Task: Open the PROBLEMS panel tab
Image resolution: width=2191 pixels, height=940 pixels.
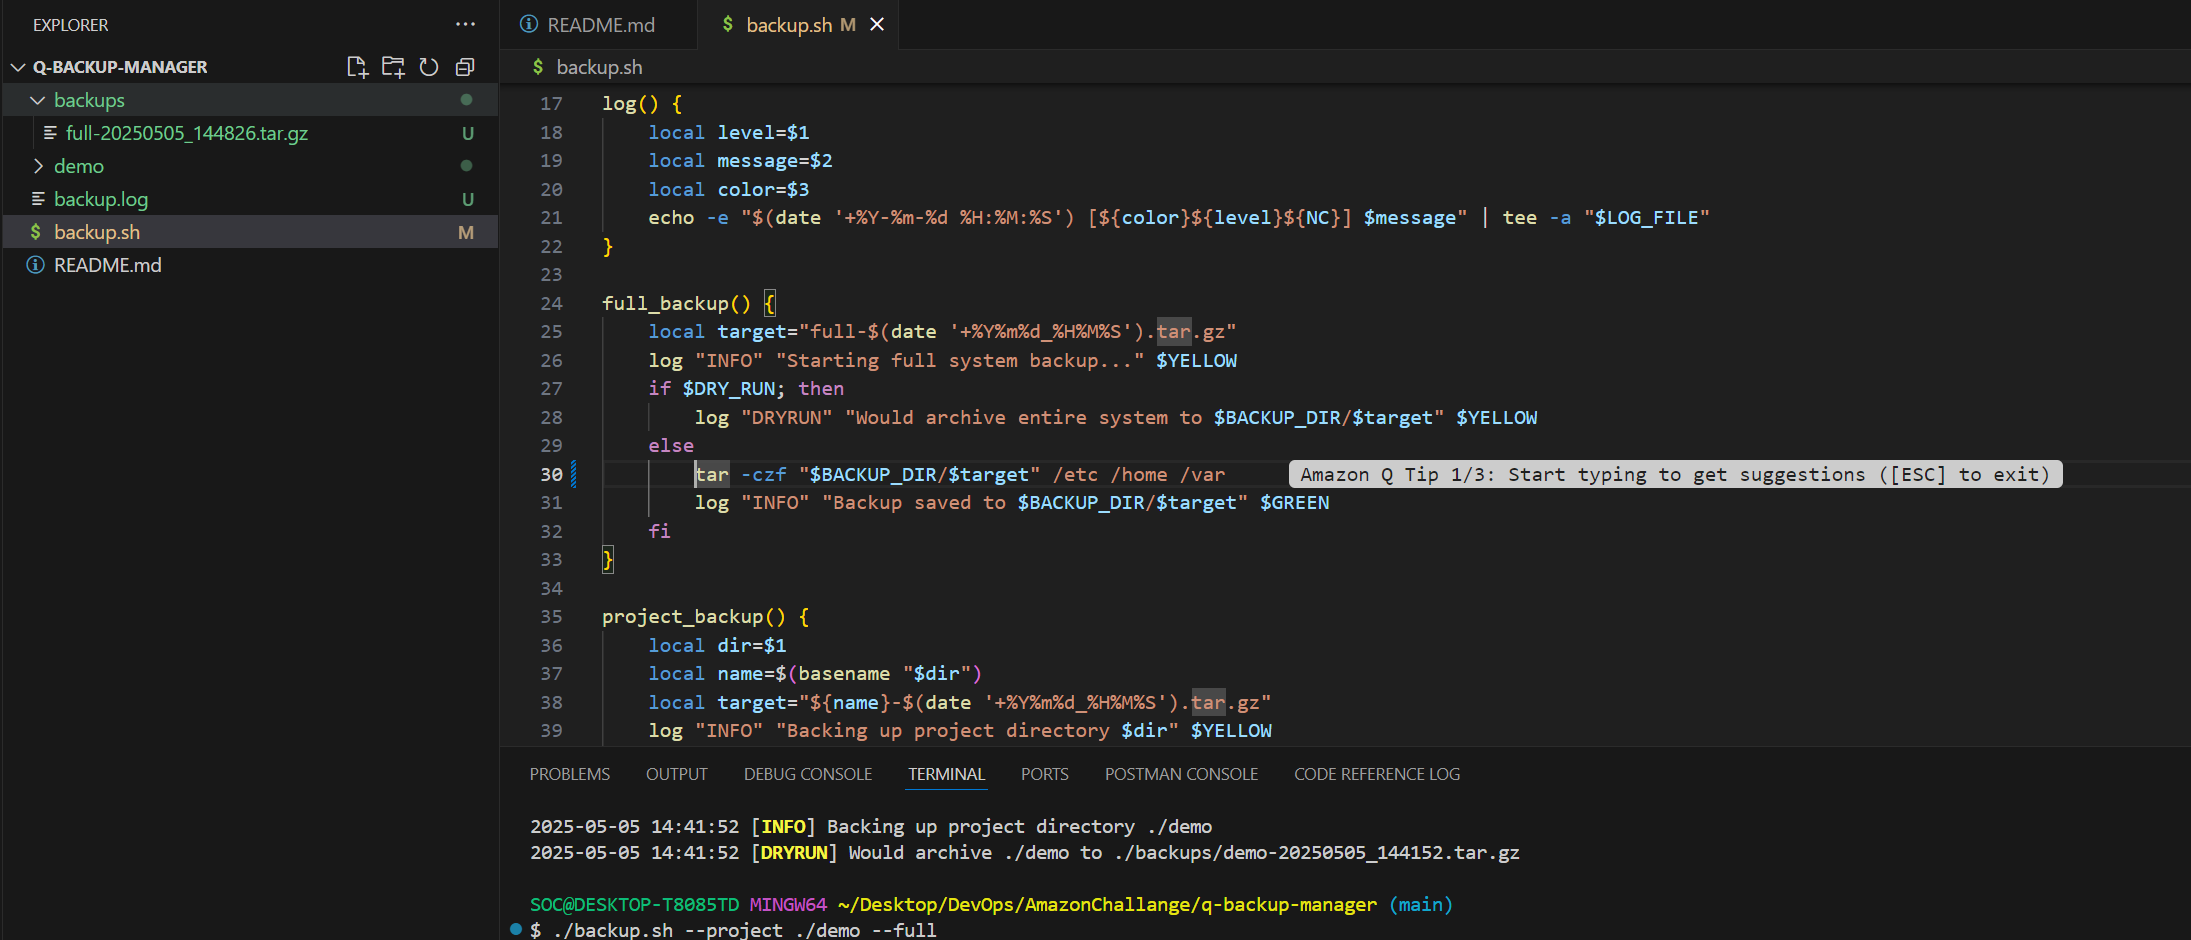Action: click(x=570, y=774)
